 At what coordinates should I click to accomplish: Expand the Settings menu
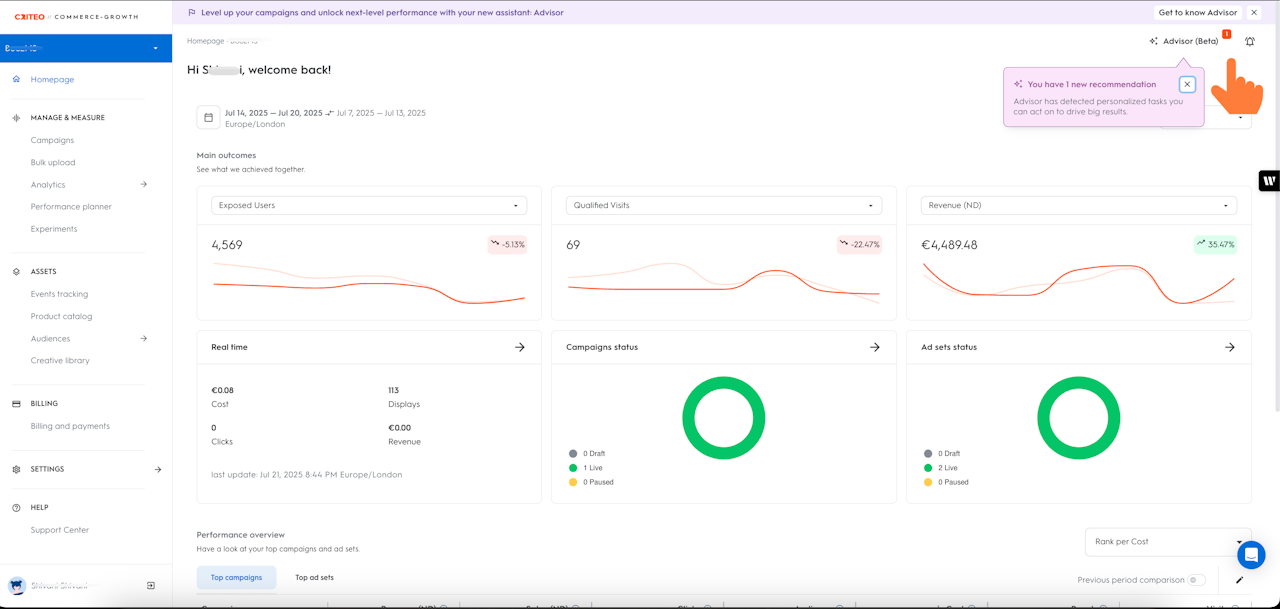[158, 469]
